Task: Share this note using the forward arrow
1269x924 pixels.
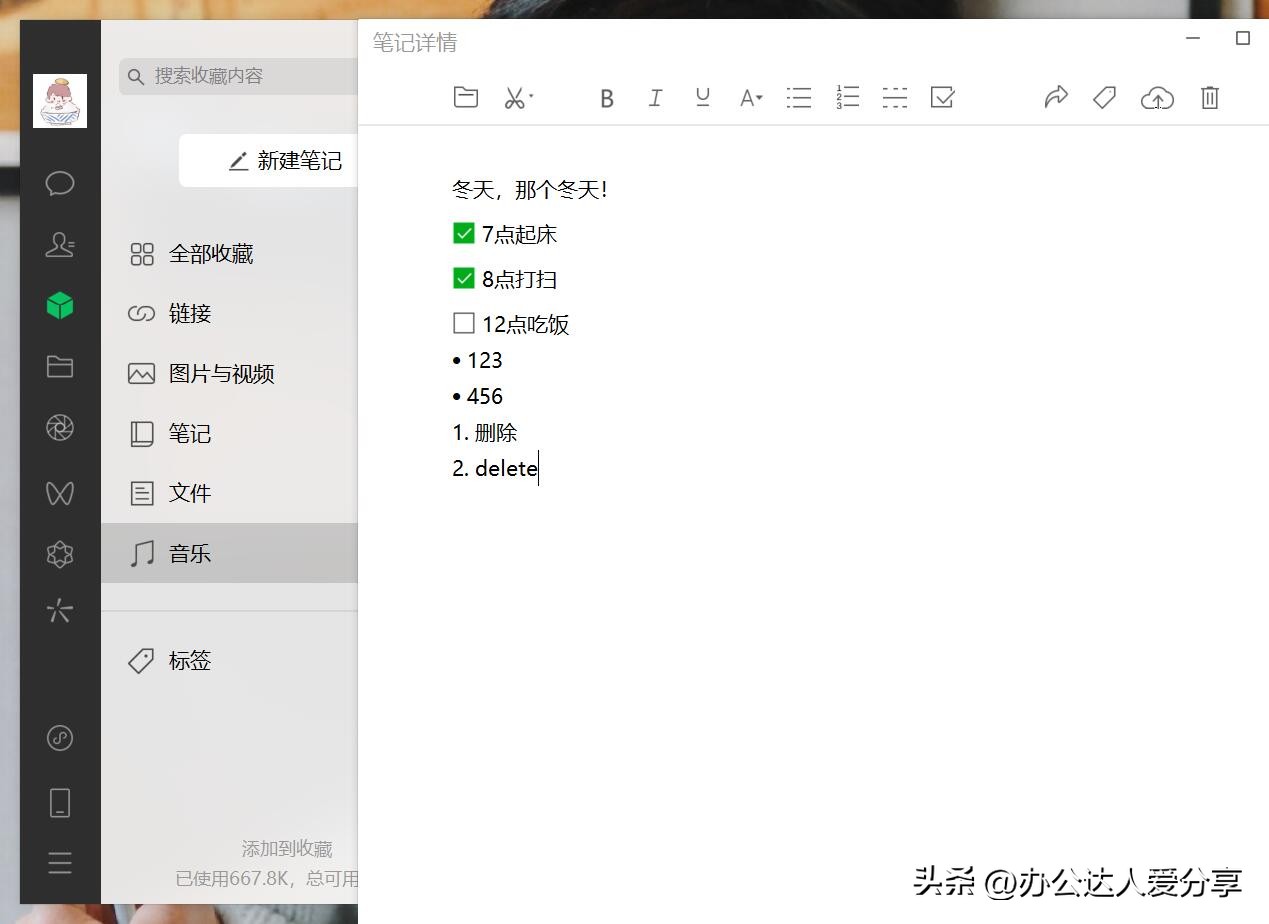Action: coord(1056,97)
